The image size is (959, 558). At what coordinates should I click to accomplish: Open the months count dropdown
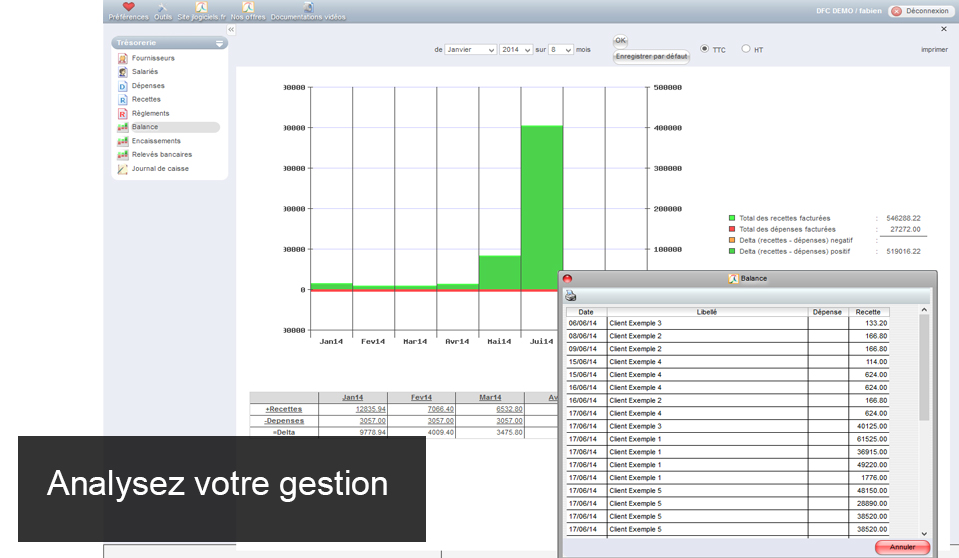click(x=561, y=50)
